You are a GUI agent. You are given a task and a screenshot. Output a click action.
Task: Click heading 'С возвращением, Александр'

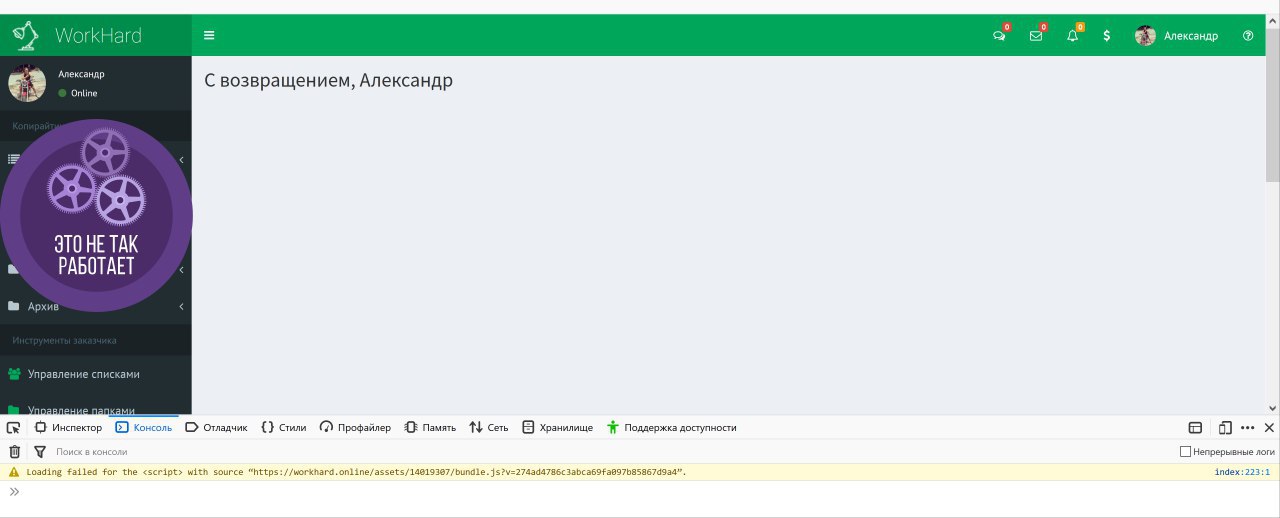click(x=328, y=80)
